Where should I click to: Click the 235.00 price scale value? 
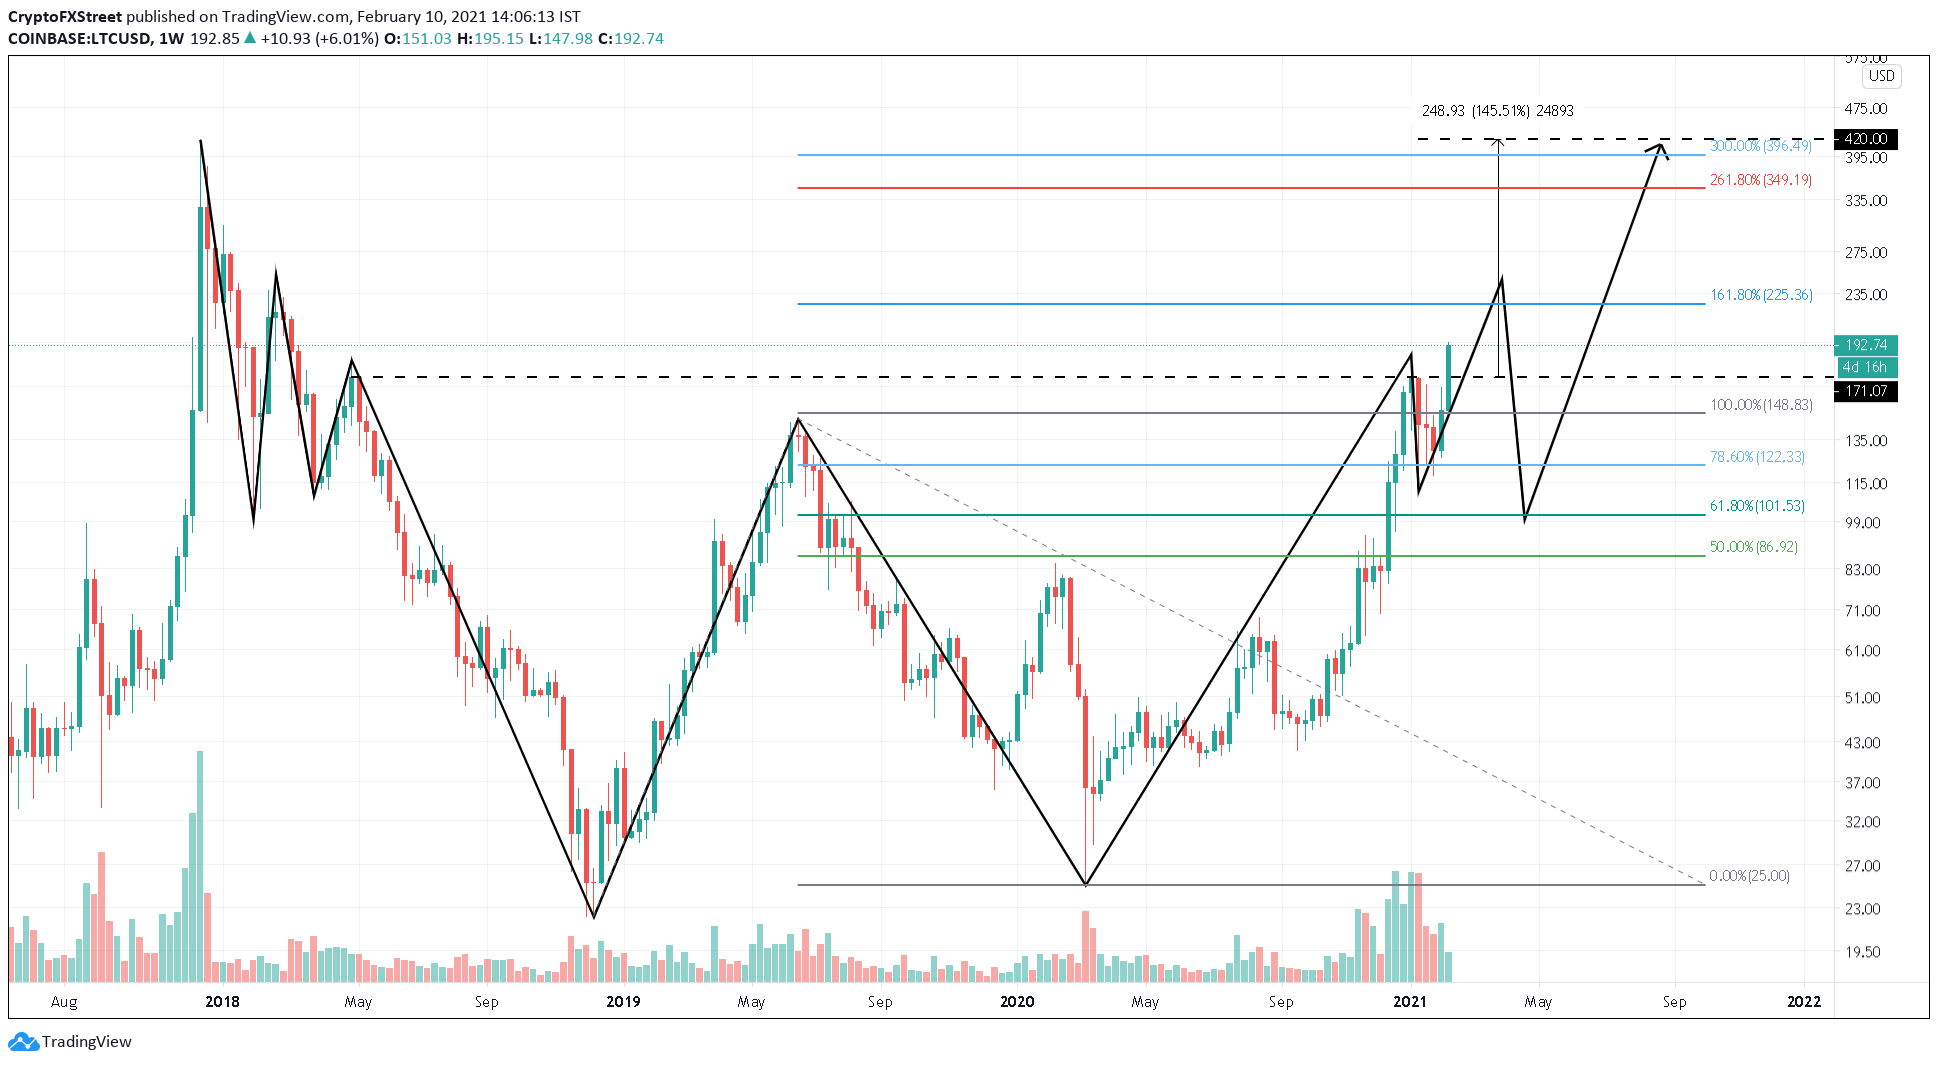[1866, 295]
